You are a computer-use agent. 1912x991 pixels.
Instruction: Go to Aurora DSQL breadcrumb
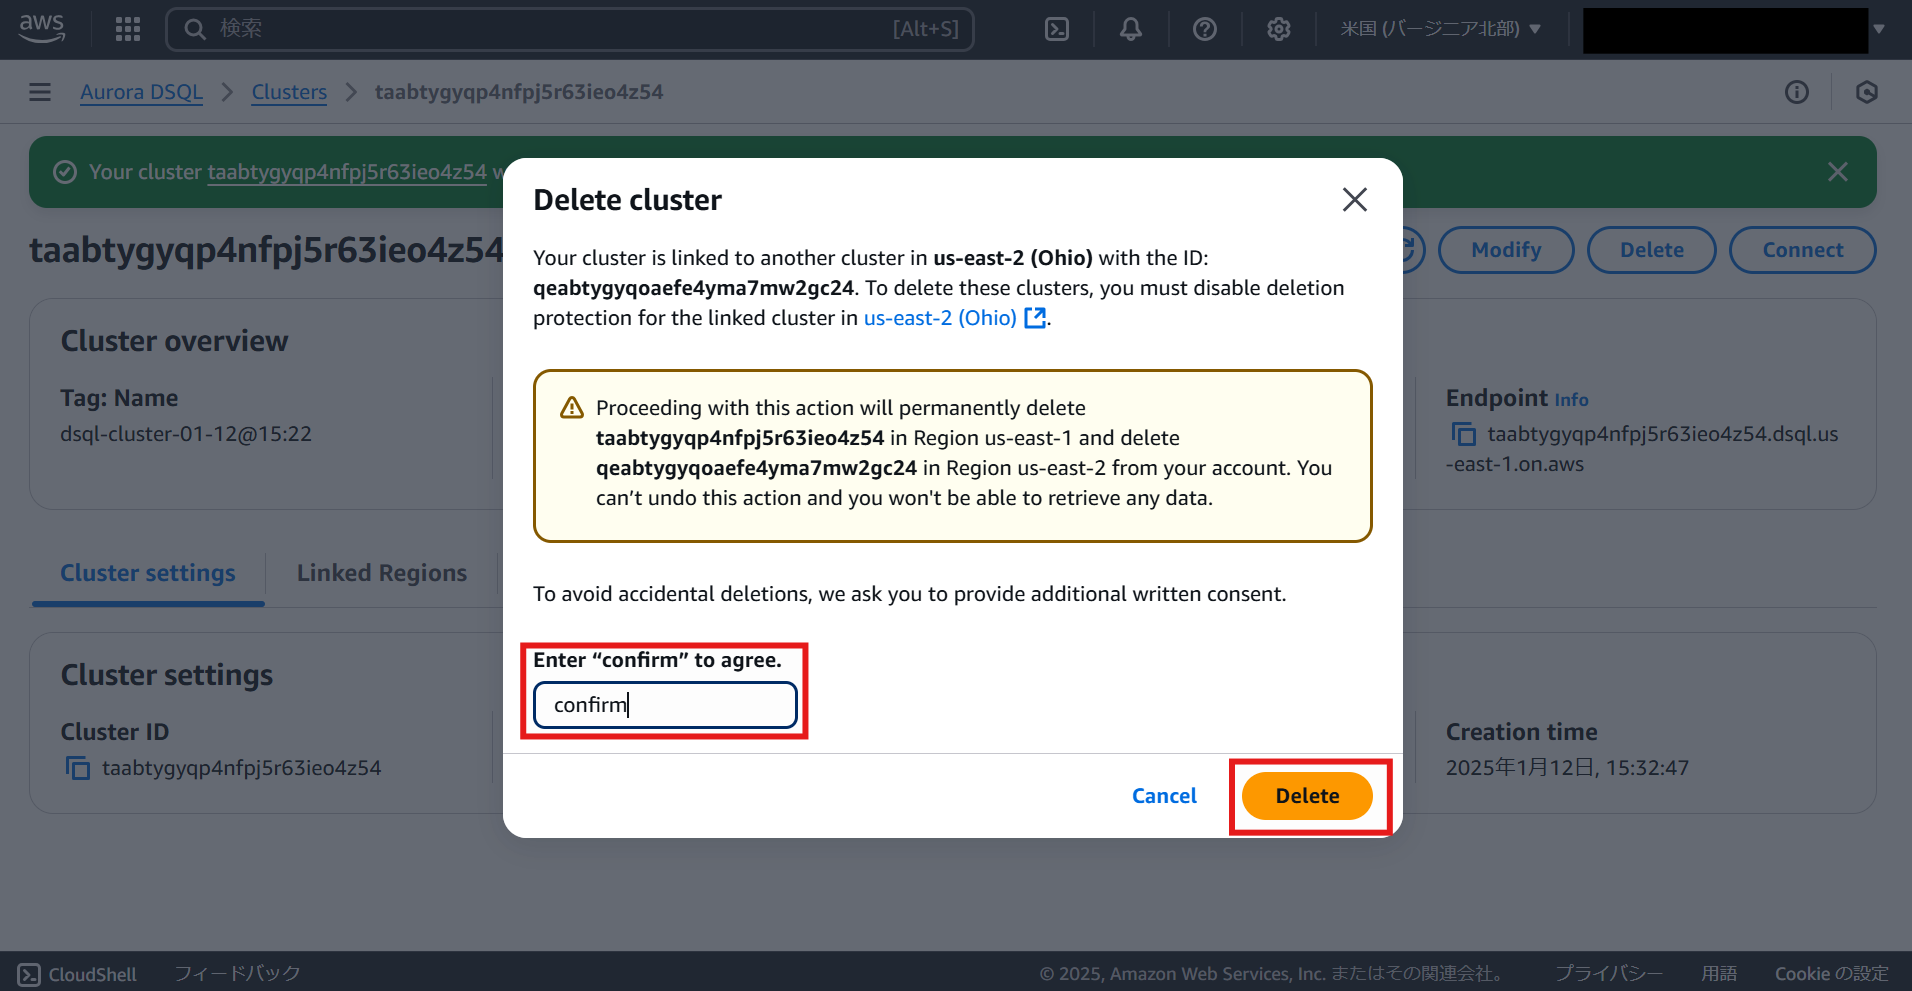141,92
